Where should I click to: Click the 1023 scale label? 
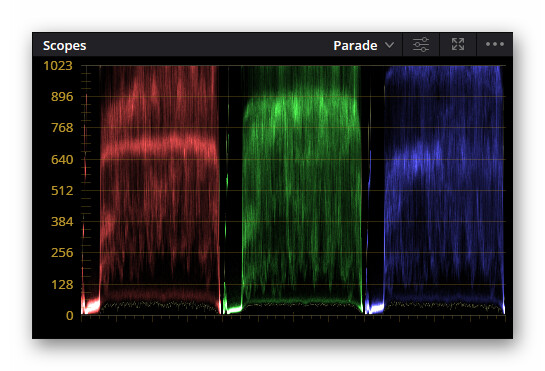[58, 65]
